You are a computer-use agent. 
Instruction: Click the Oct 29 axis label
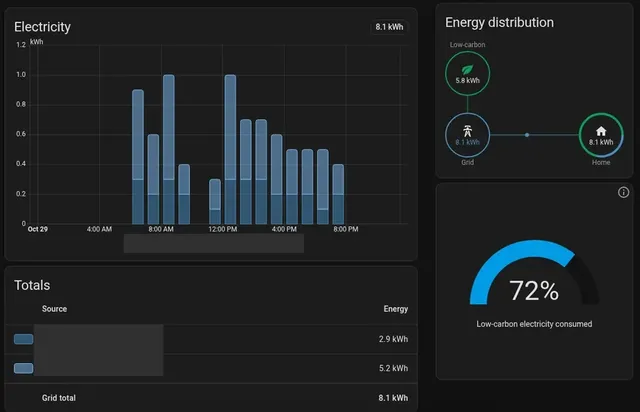point(38,229)
